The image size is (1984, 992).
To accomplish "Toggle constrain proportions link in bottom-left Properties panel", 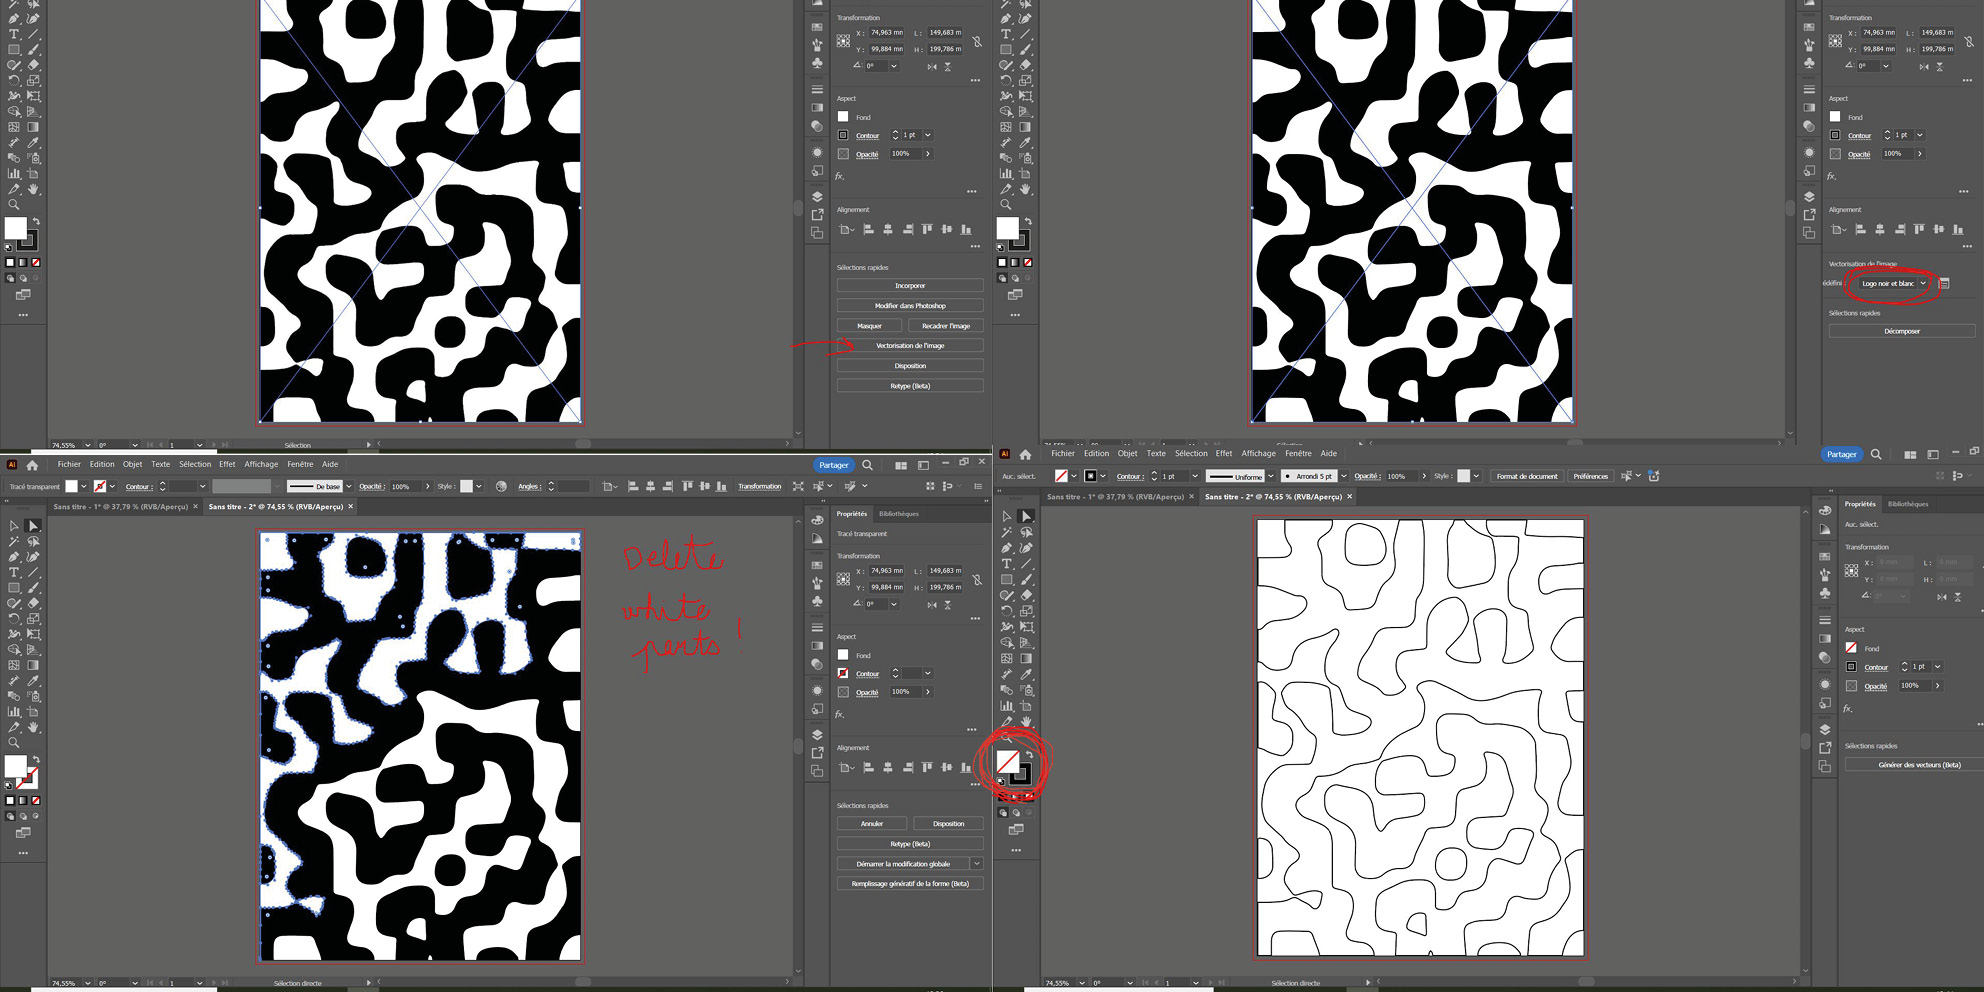I will point(977,580).
